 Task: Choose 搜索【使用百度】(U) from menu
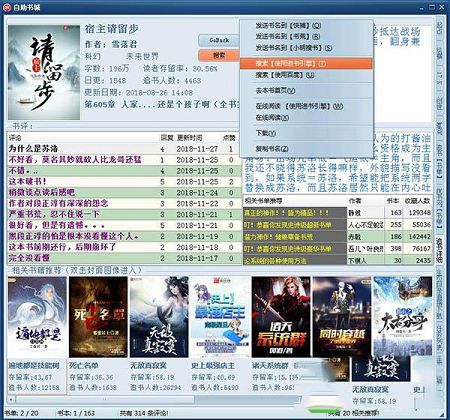(x=306, y=75)
